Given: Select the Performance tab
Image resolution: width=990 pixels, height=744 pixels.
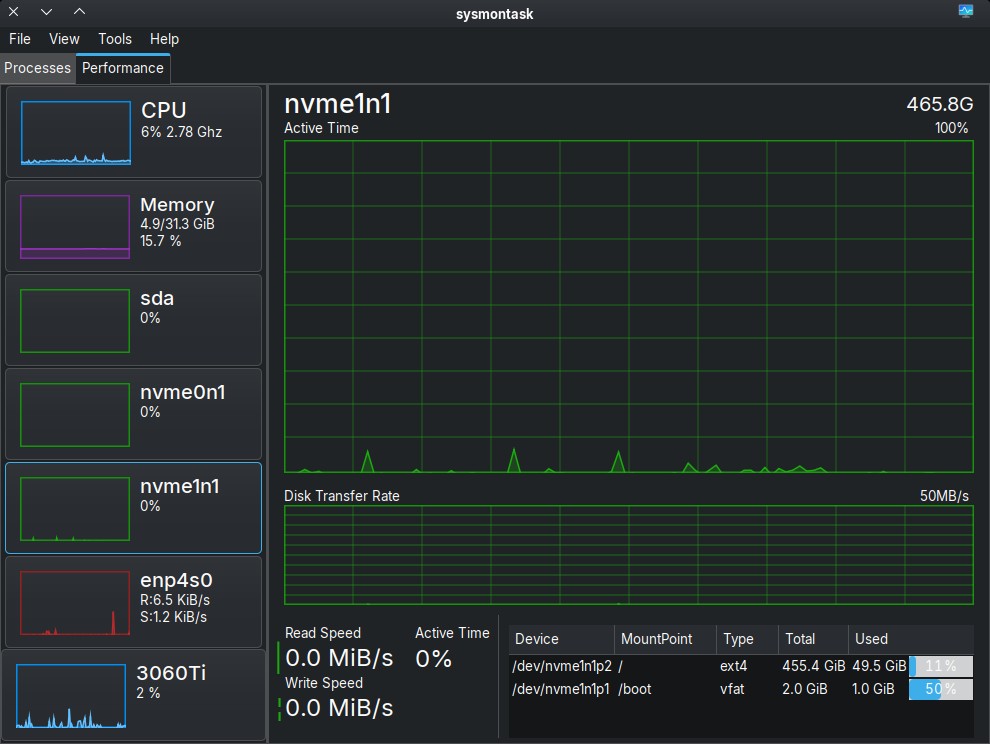Looking at the screenshot, I should coord(123,68).
